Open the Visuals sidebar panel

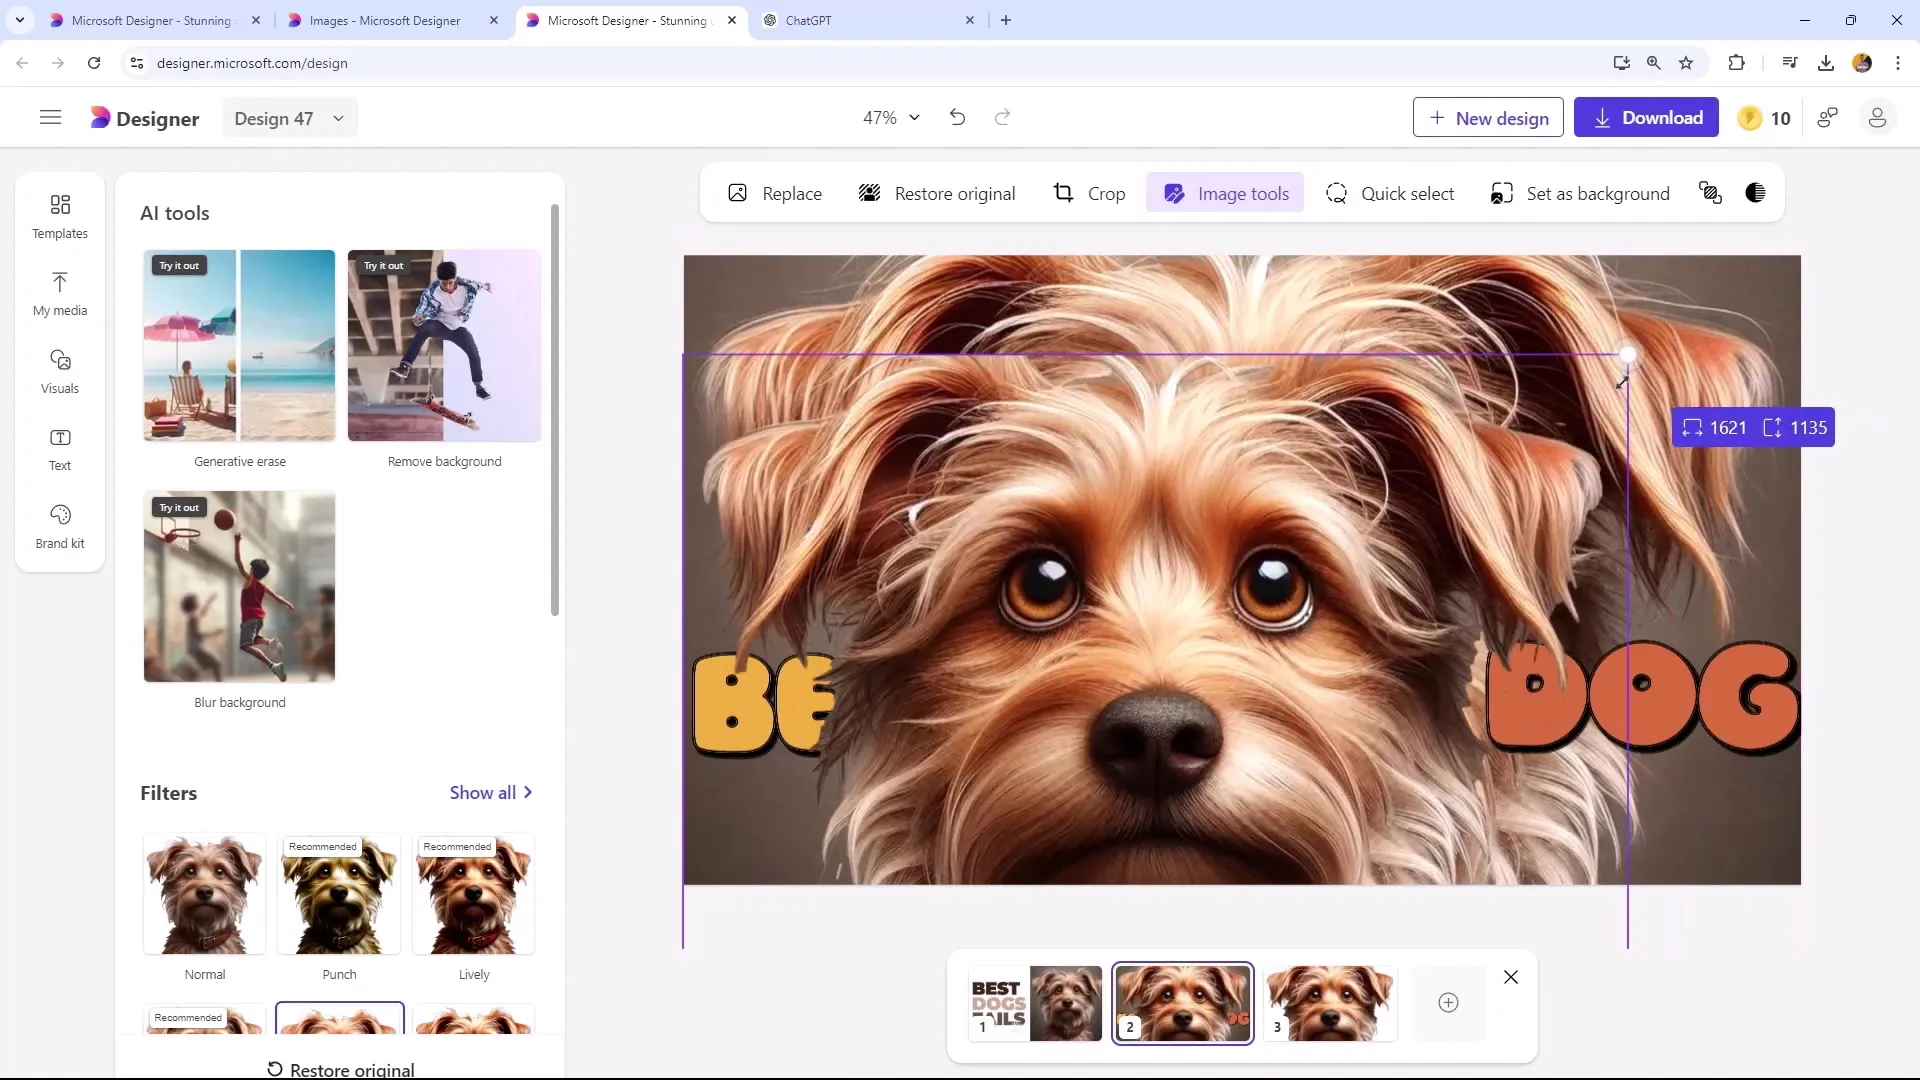click(x=60, y=372)
